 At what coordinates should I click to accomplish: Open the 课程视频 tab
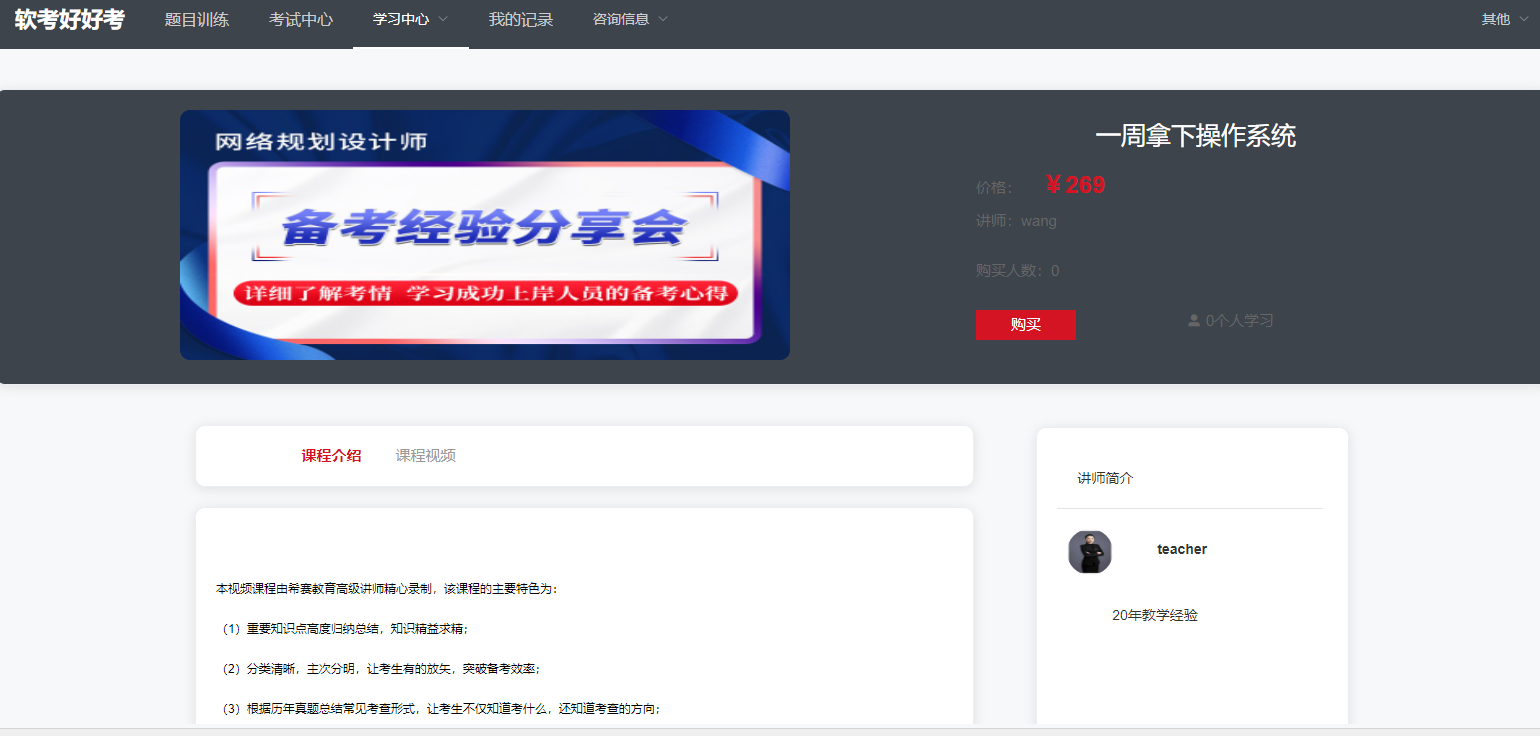coord(424,454)
